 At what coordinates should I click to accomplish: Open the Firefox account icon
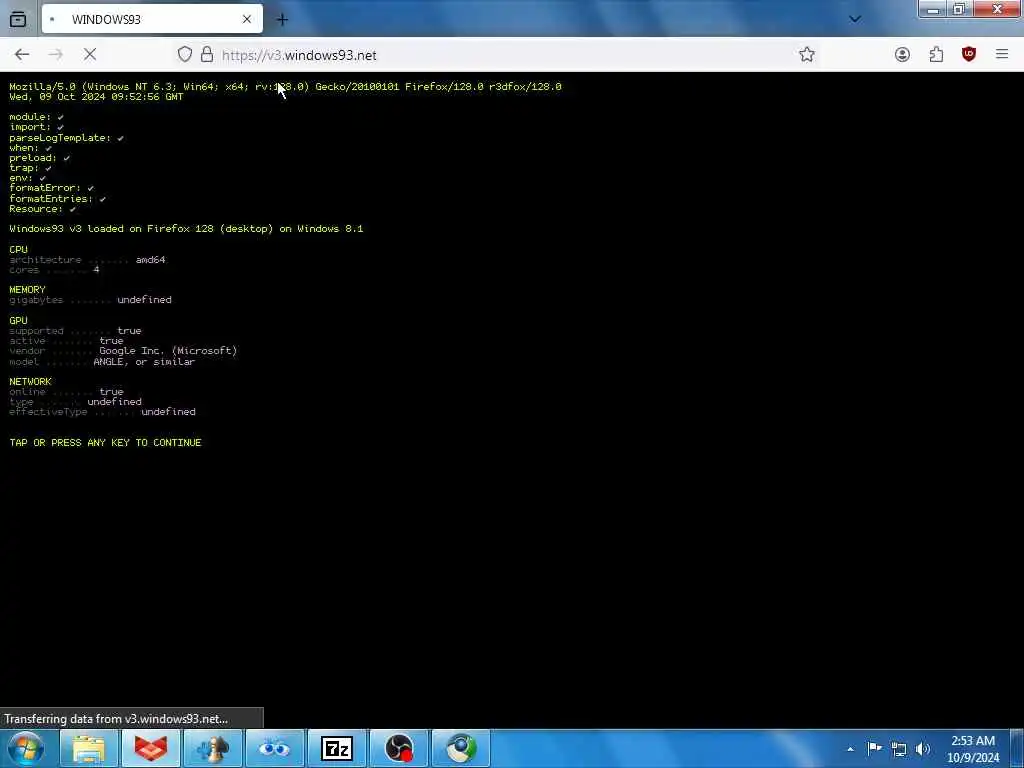pyautogui.click(x=903, y=55)
